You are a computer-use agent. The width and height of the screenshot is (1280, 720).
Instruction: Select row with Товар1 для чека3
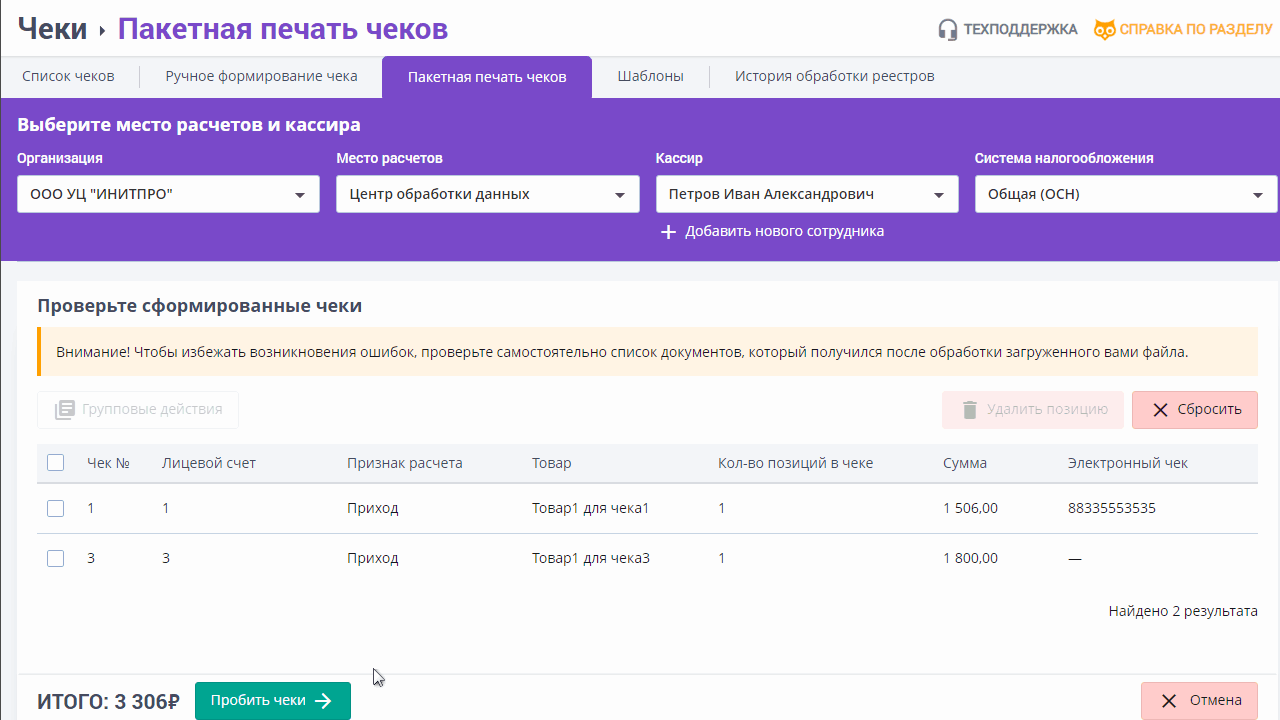pos(590,558)
